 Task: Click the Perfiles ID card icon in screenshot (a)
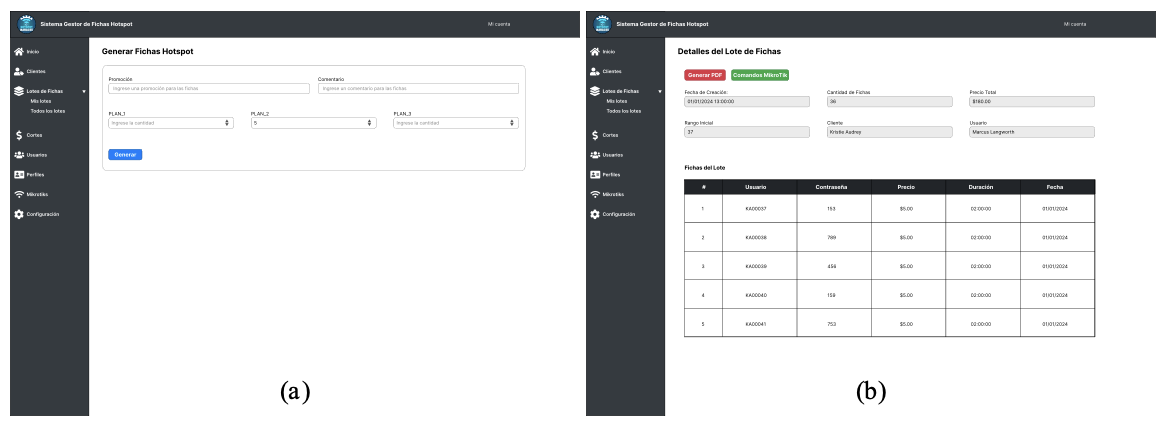click(19, 174)
